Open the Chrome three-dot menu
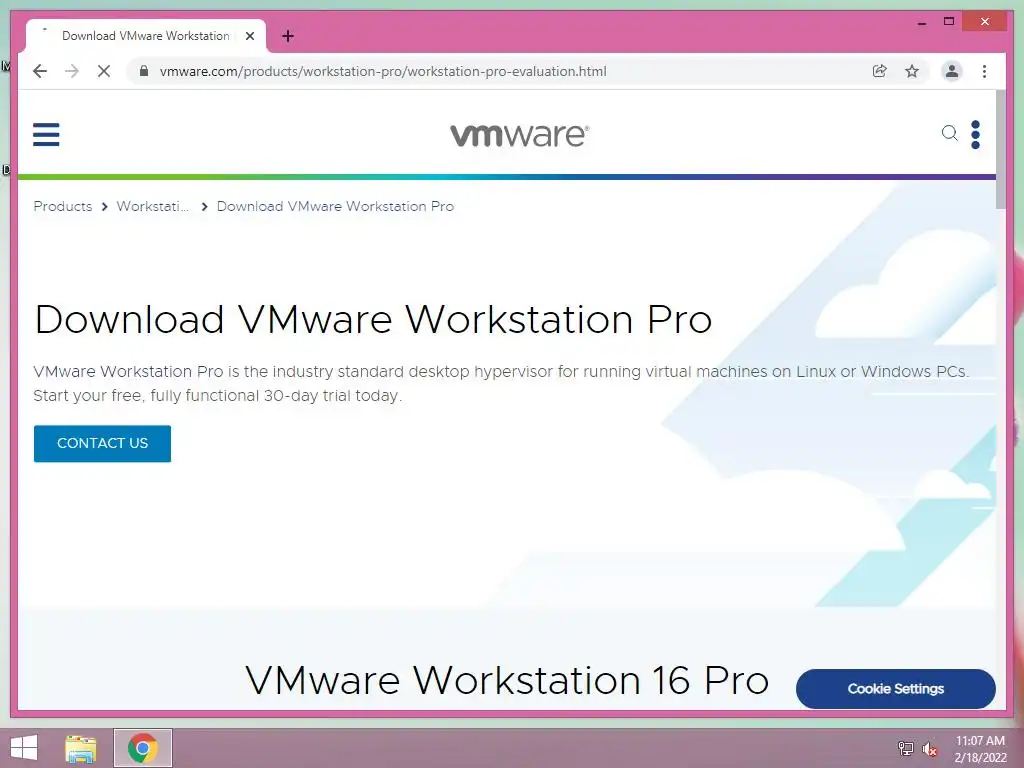 click(984, 71)
